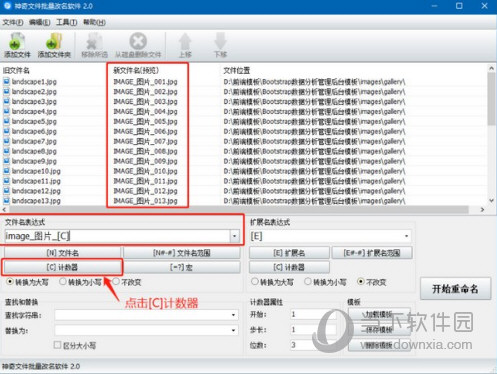This screenshot has width=497, height=374.
Task: Click the file name expression input field
Action: [x=117, y=236]
